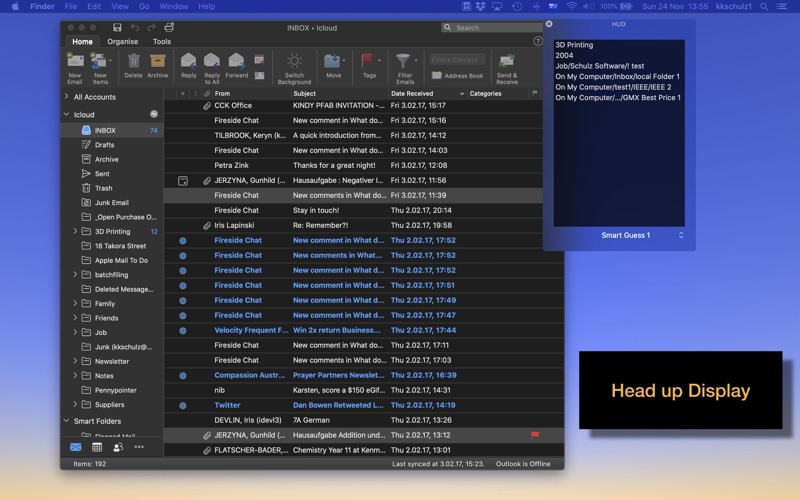The image size is (800, 500).
Task: Switch to People view icon at bottom
Action: (x=118, y=447)
